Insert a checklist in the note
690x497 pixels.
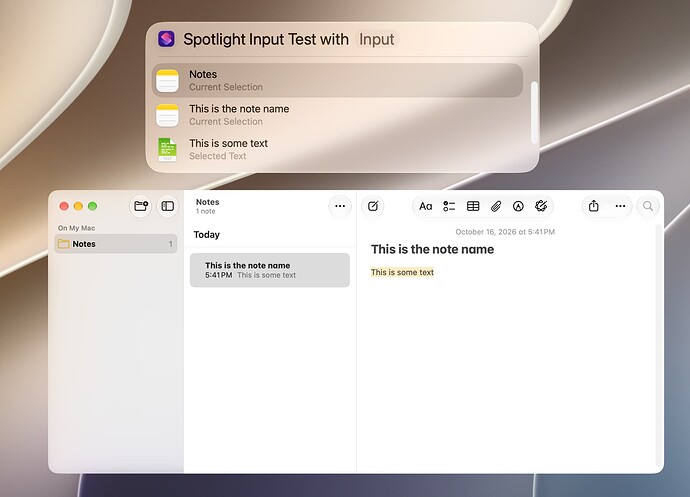point(449,206)
